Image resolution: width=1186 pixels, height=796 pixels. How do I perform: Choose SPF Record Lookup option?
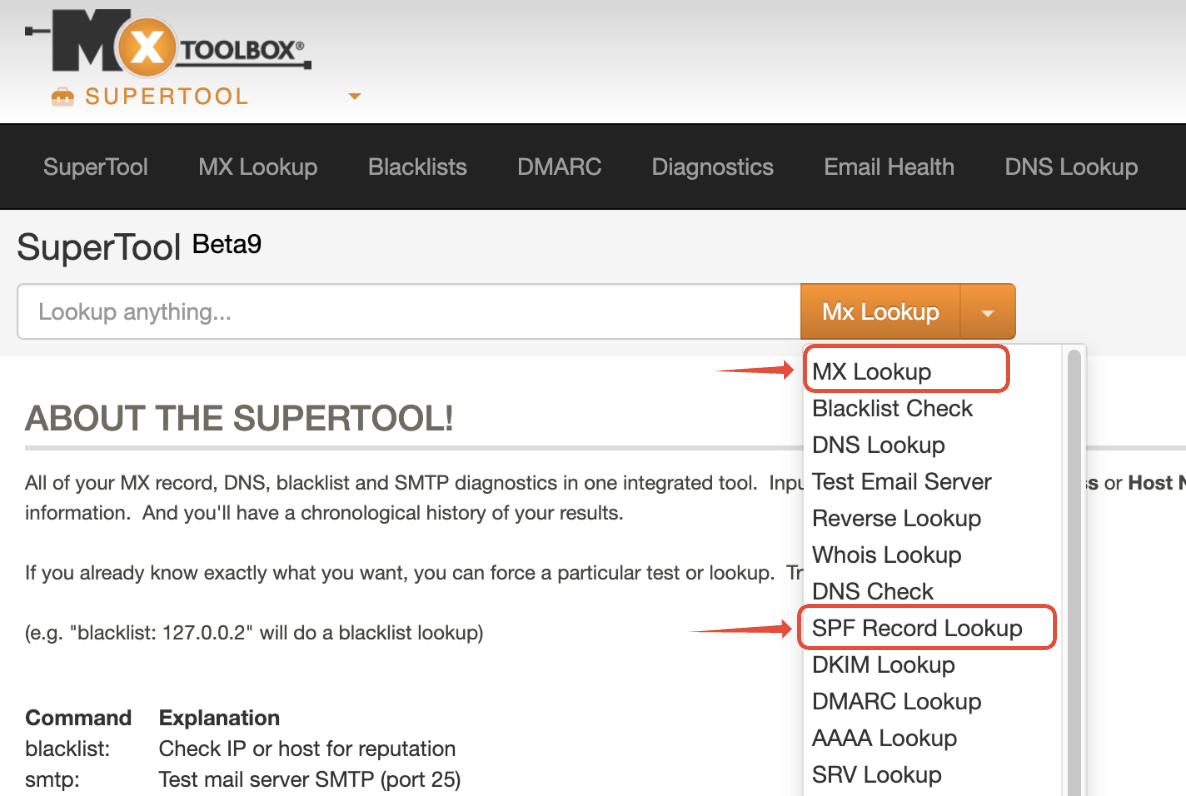917,628
